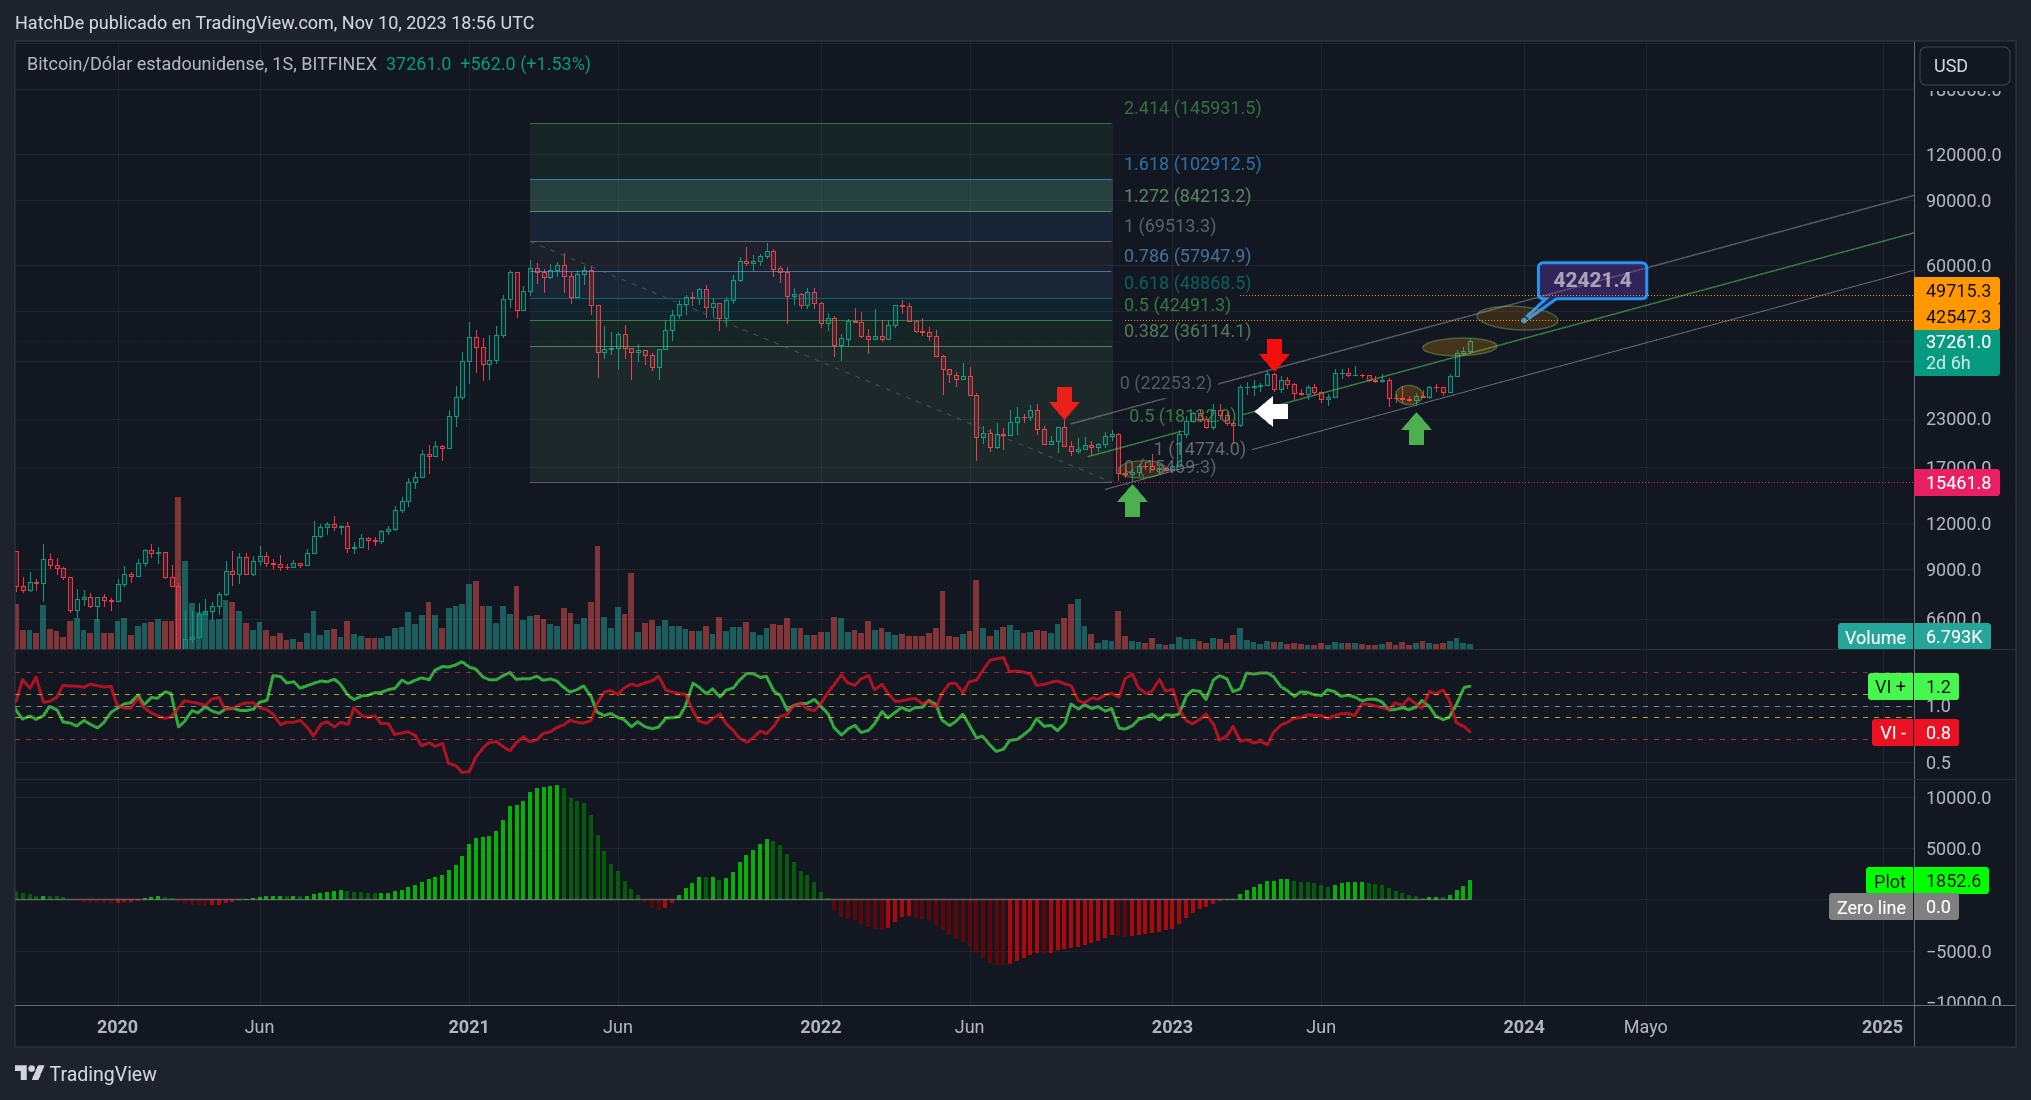Click the last price 37261.0 in header
The image size is (2031, 1100).
[418, 64]
